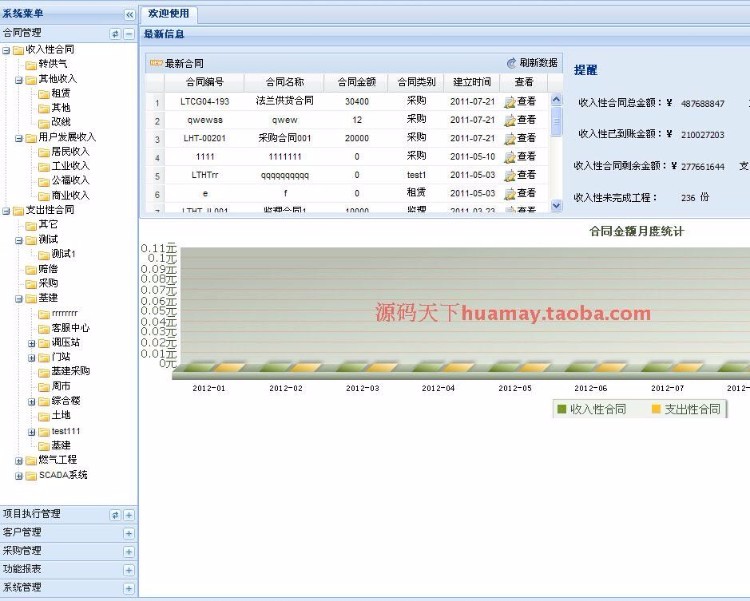Expand the 燃气工程 tree node

pyautogui.click(x=19, y=461)
